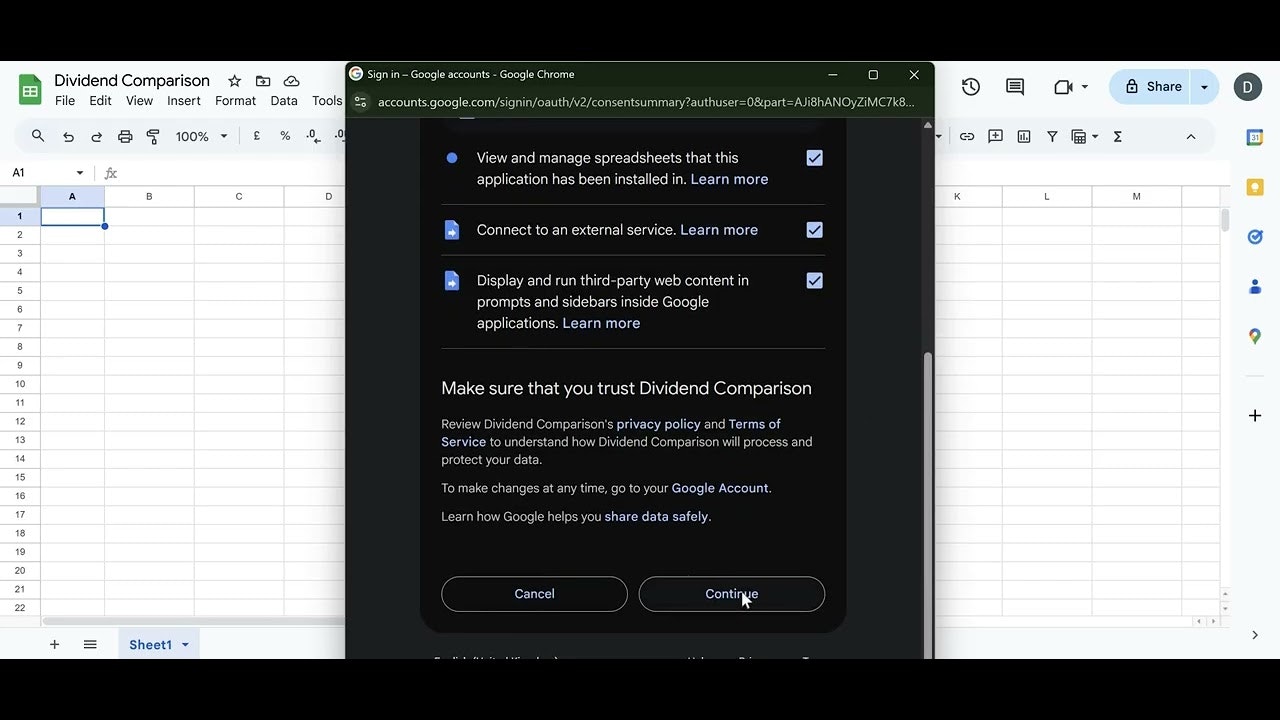The height and width of the screenshot is (720, 1280).
Task: Uncheck the connect to external service permission
Action: tap(814, 230)
